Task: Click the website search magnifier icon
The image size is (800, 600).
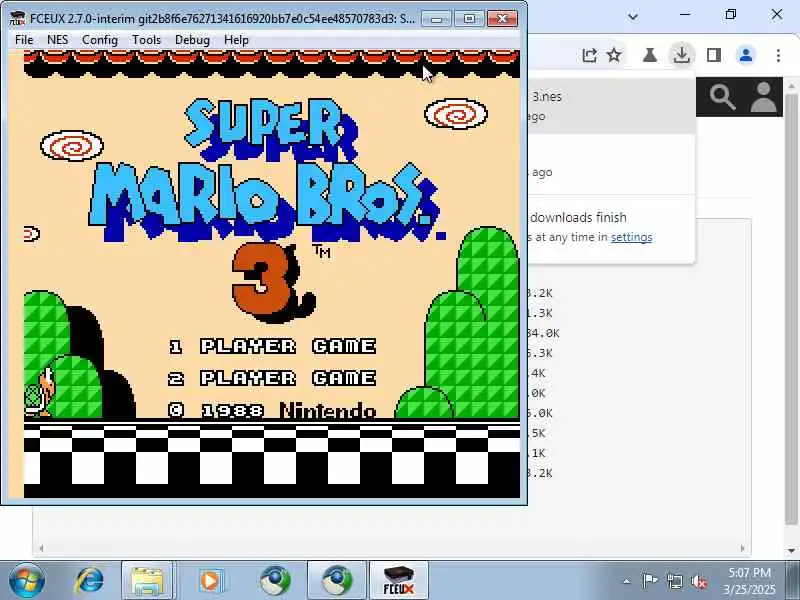Action: tap(722, 97)
